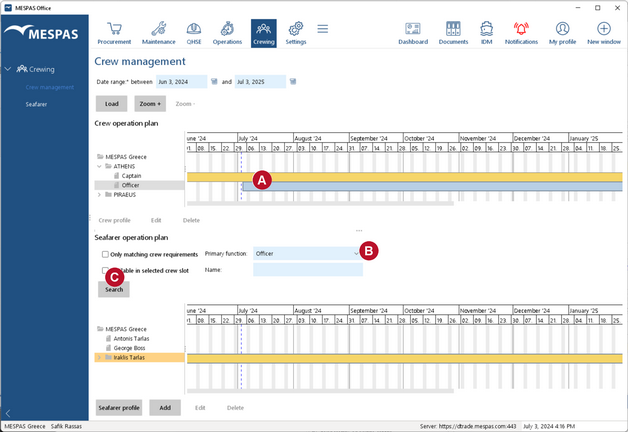Open the Documents binder icon
This screenshot has height=432, width=628.
click(453, 33)
